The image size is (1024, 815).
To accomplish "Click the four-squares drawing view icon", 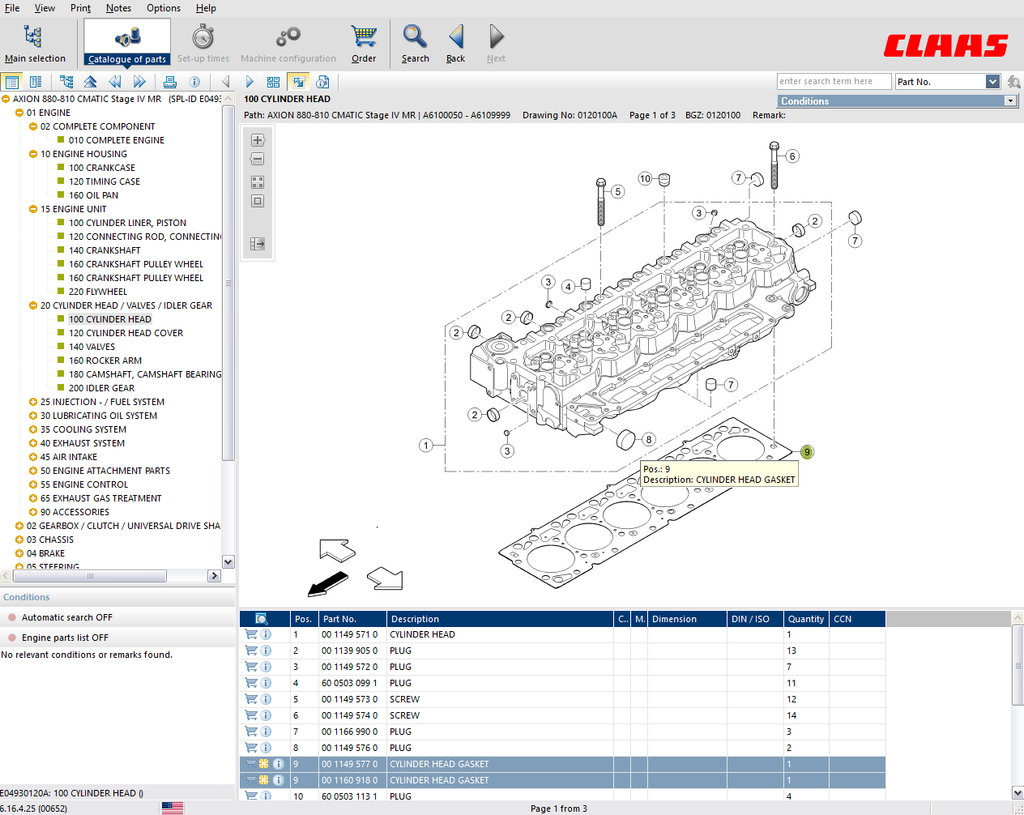I will (257, 182).
